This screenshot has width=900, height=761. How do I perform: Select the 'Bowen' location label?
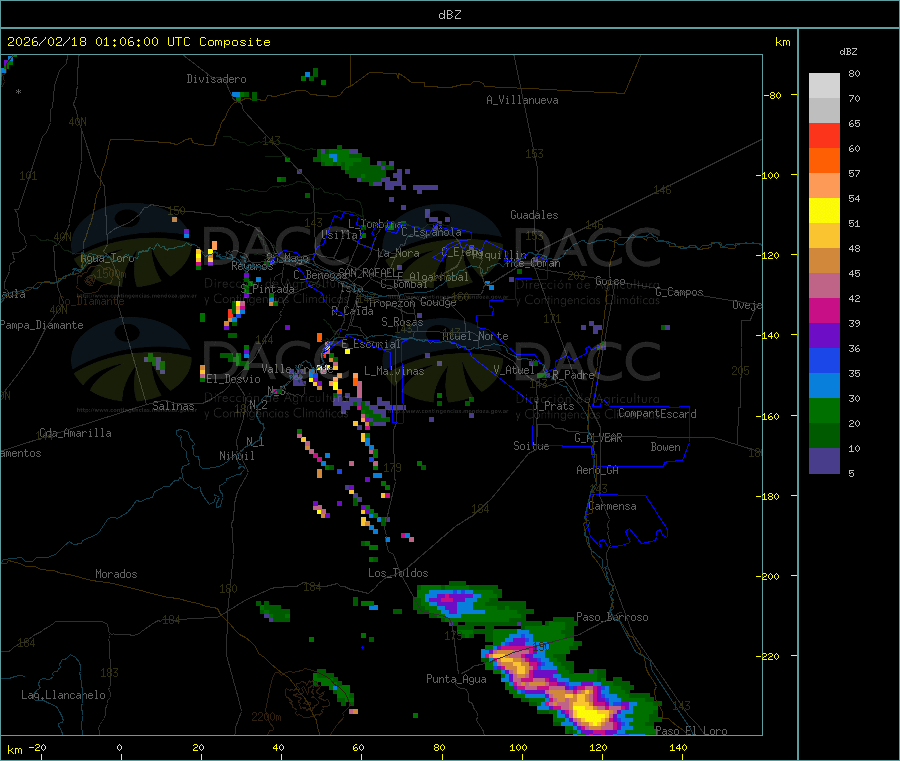666,447
